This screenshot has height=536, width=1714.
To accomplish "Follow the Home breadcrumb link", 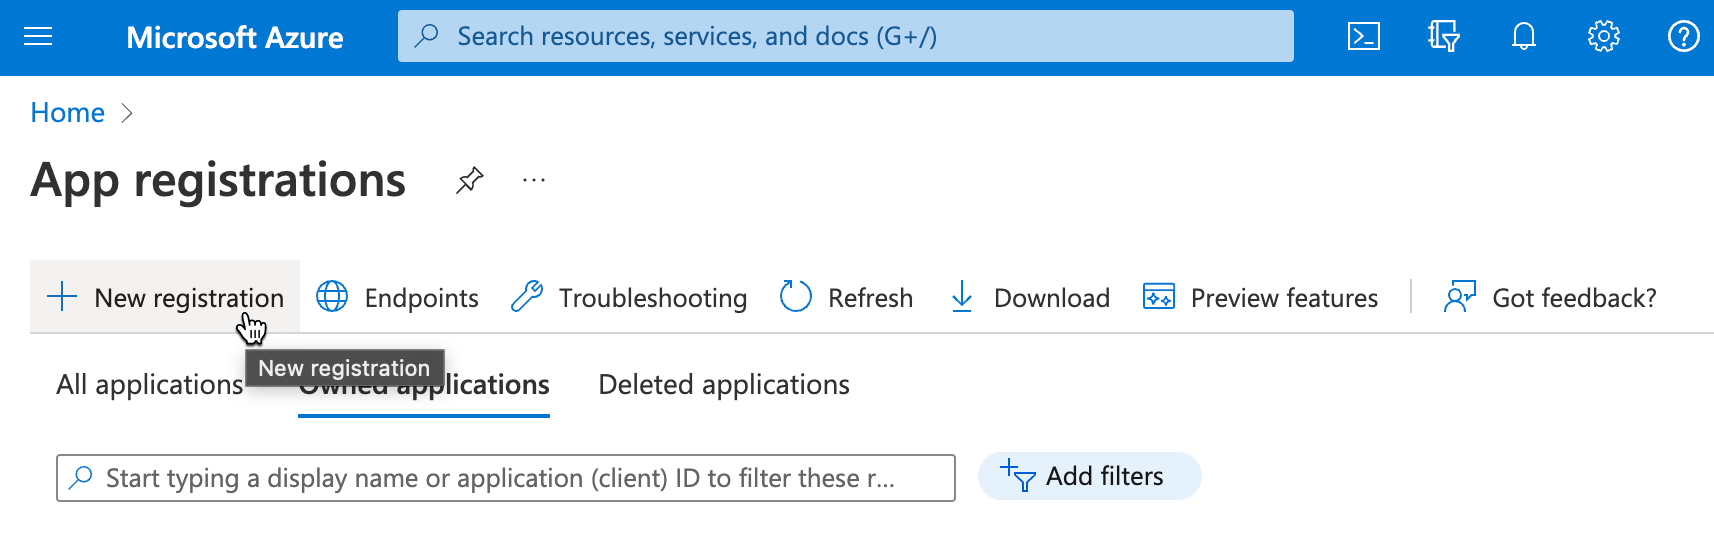I will click(67, 112).
